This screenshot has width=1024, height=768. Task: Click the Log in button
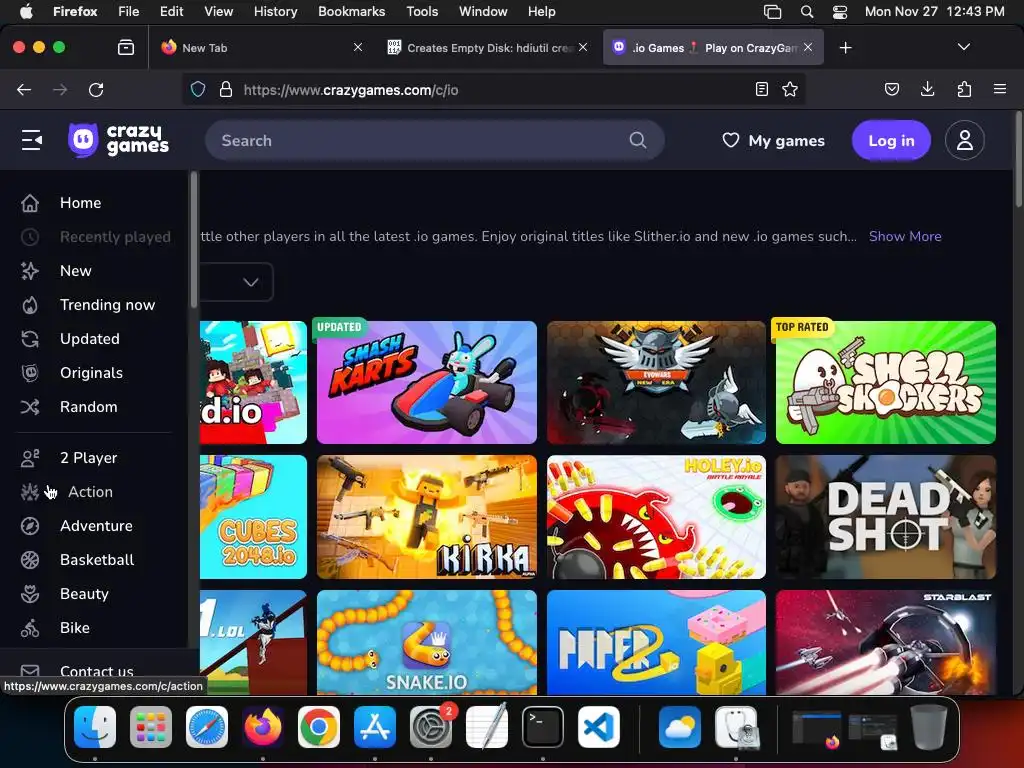tap(891, 140)
